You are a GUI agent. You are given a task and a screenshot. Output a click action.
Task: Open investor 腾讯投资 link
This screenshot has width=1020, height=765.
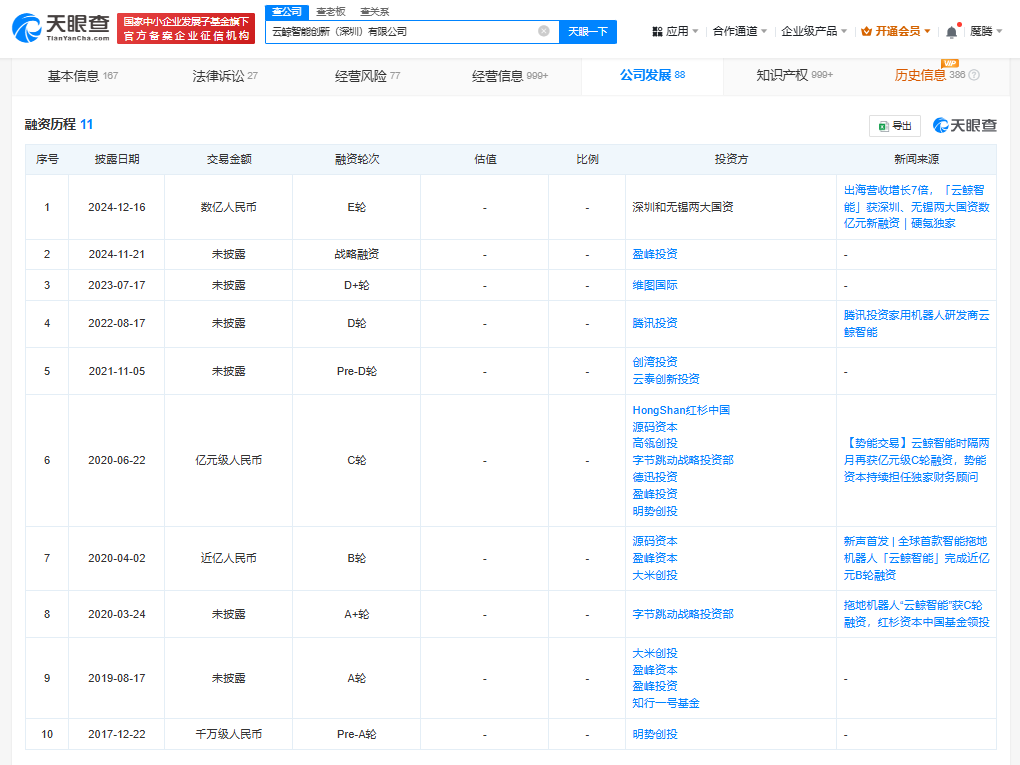click(x=655, y=323)
